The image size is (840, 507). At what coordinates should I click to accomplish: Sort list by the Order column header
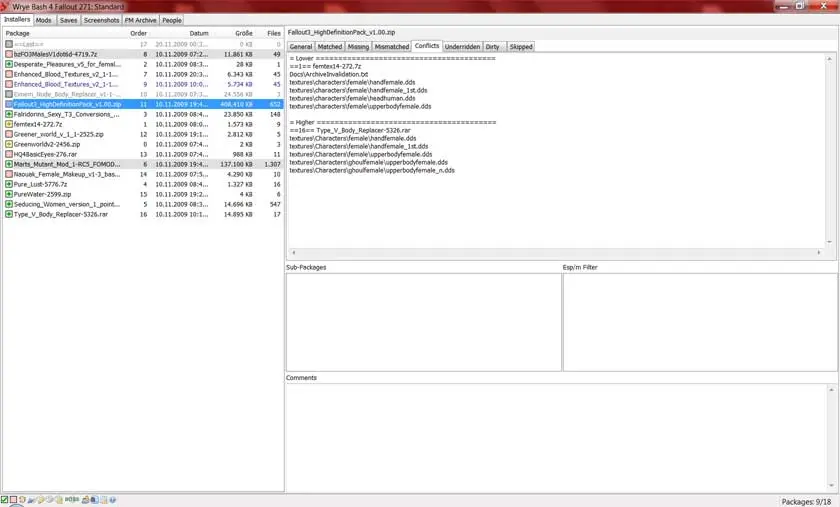(138, 33)
